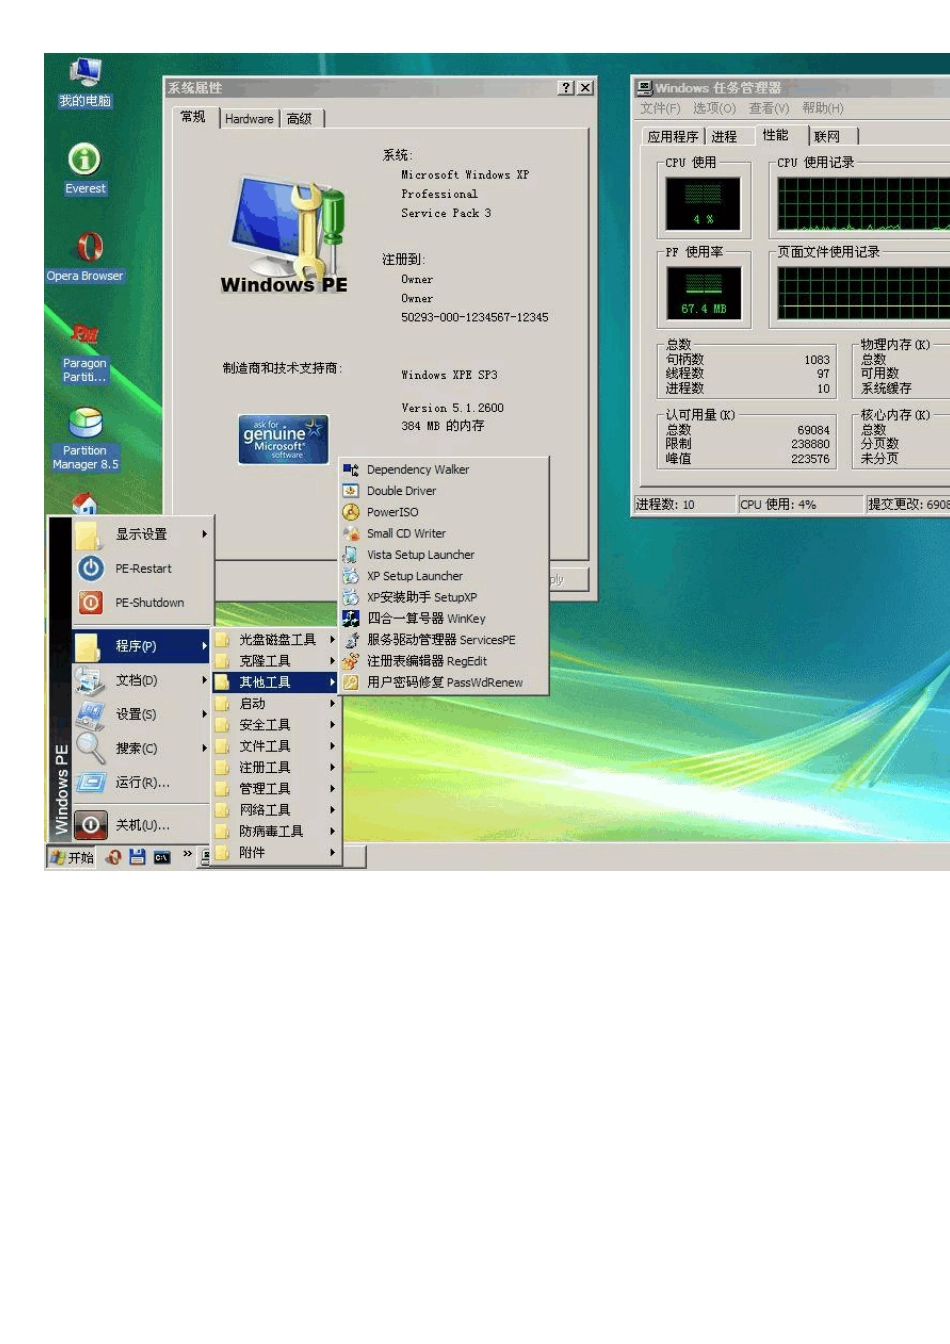Launch Paragon Partition desktop shortcut
The image size is (950, 1344).
coord(85,352)
